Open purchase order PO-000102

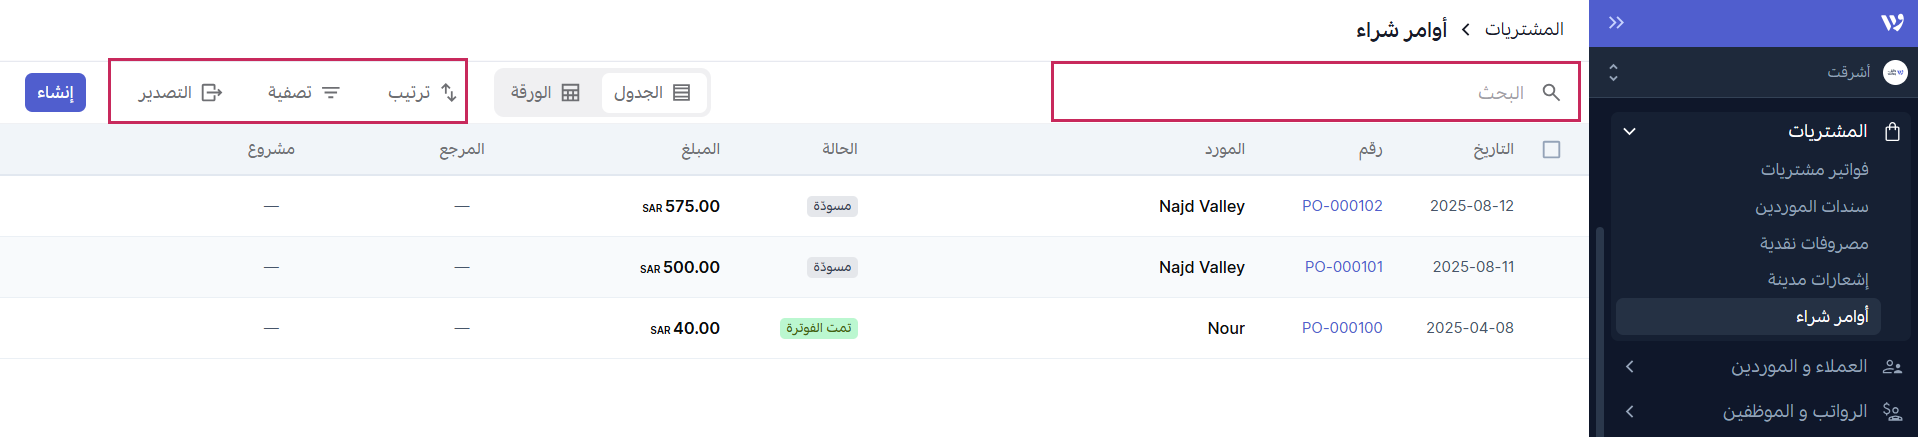pos(1342,206)
